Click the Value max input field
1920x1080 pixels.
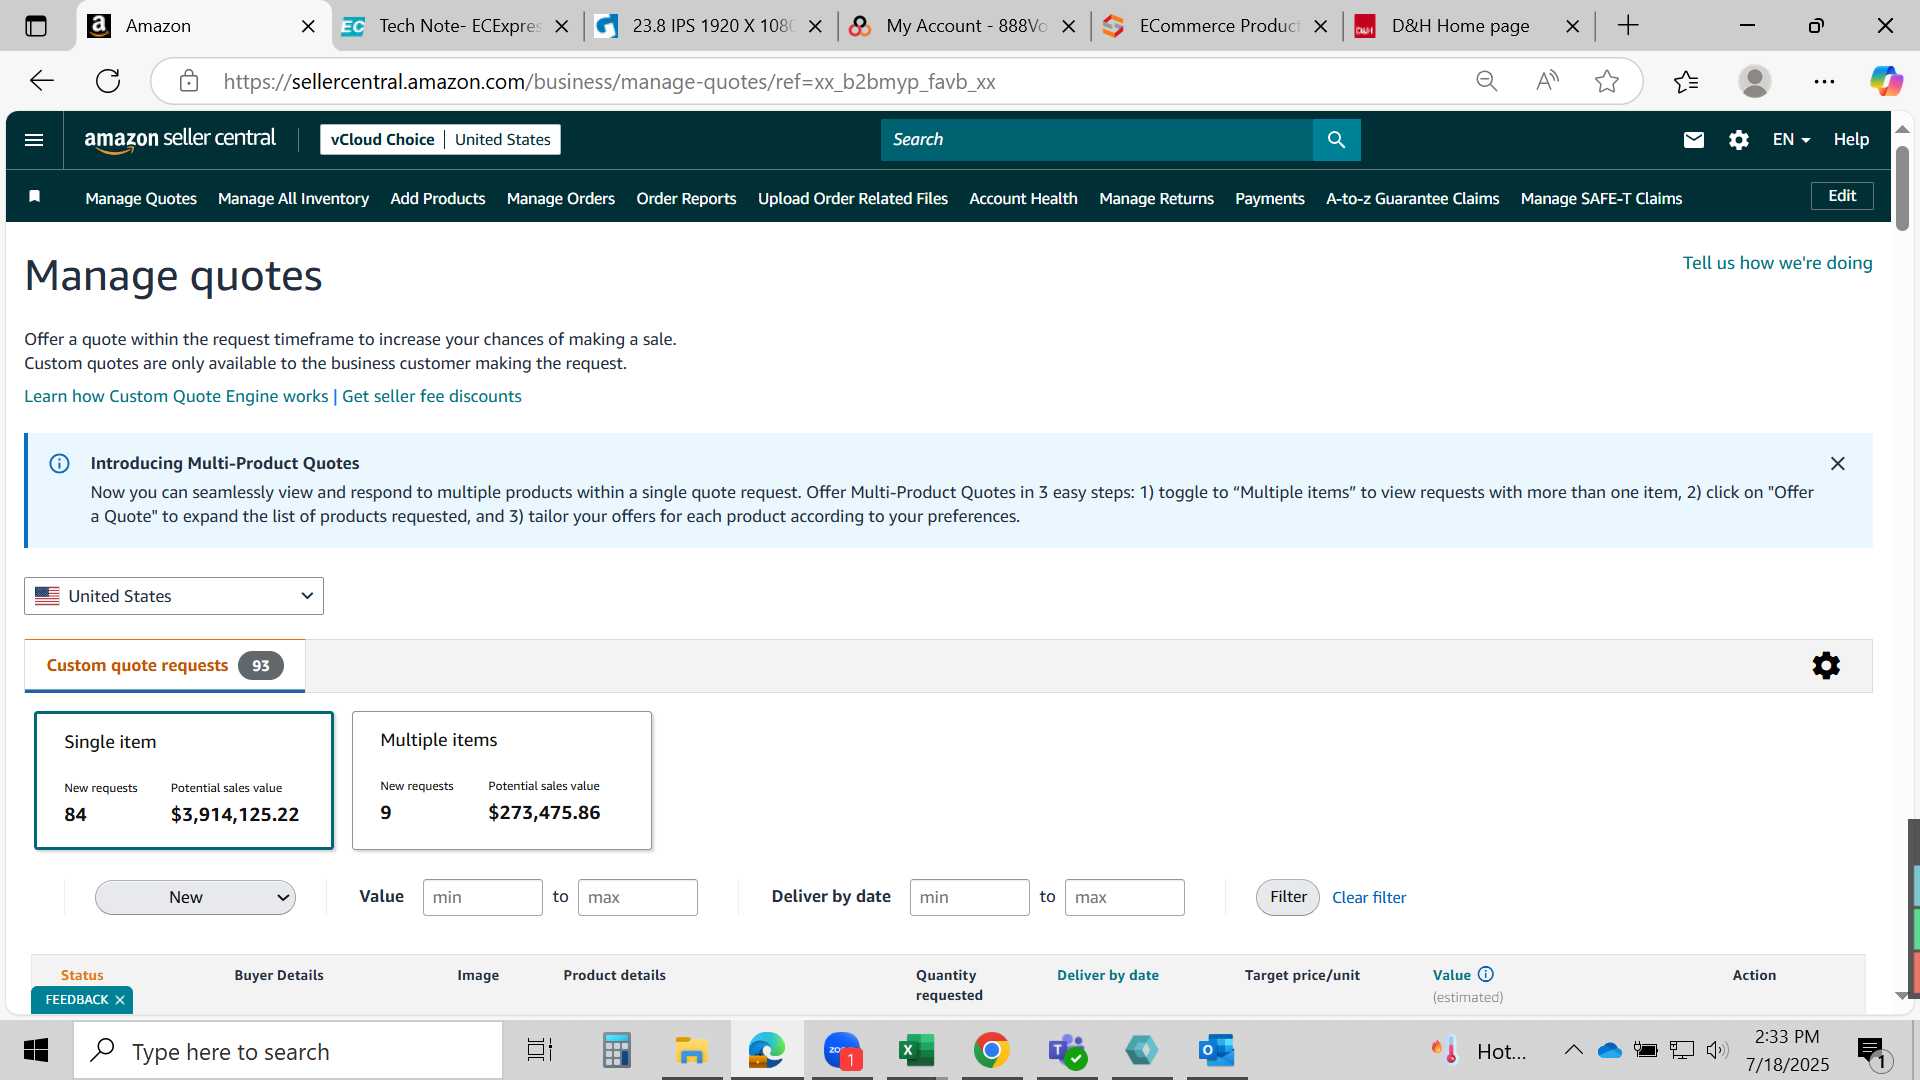coord(637,897)
